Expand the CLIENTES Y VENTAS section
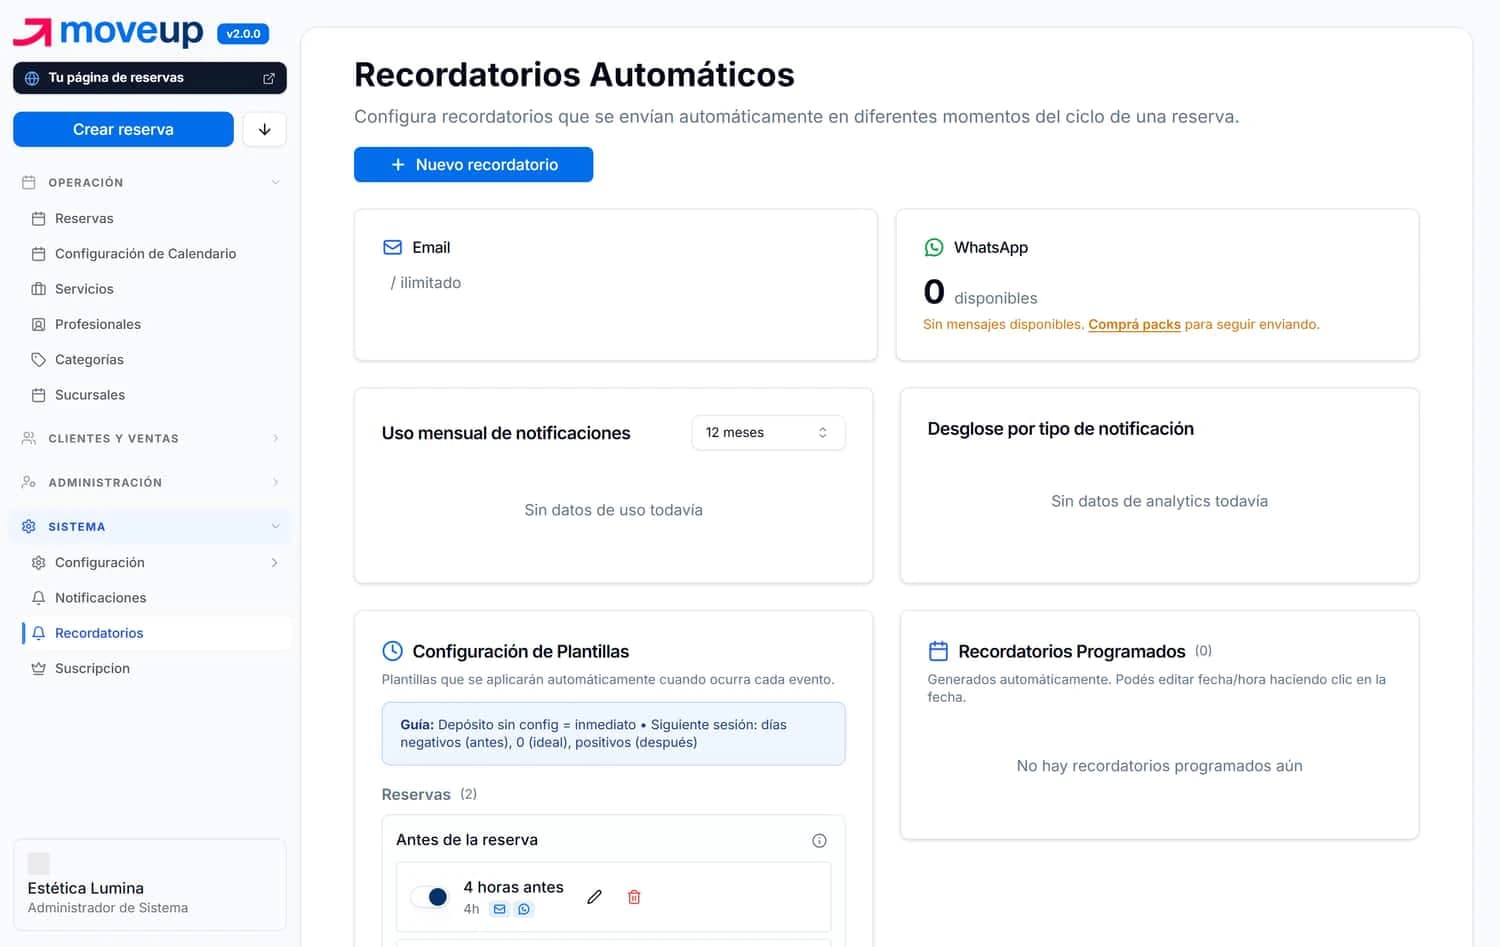The width and height of the screenshot is (1500, 947). pyautogui.click(x=150, y=439)
